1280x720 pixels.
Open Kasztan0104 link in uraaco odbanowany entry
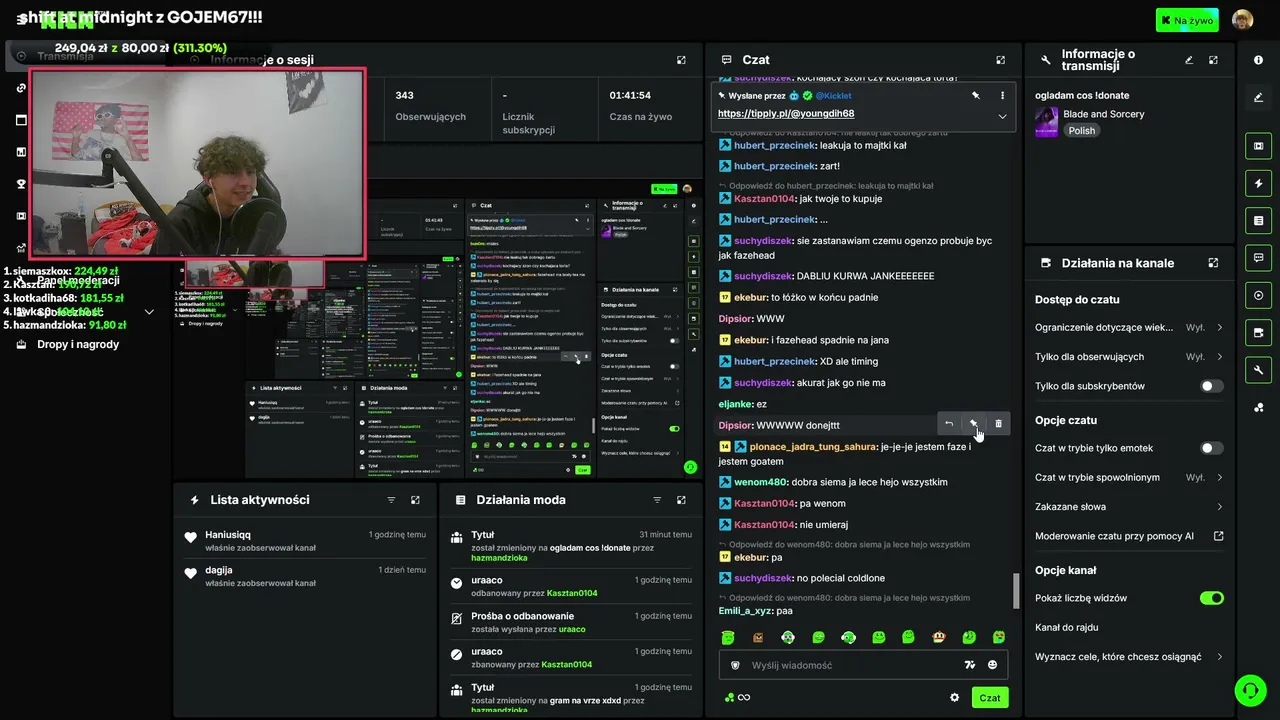[x=572, y=593]
